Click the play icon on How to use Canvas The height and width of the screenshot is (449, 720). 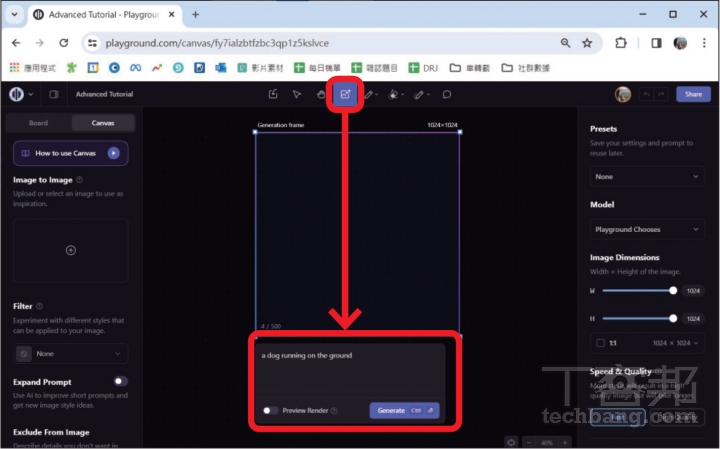coord(113,153)
